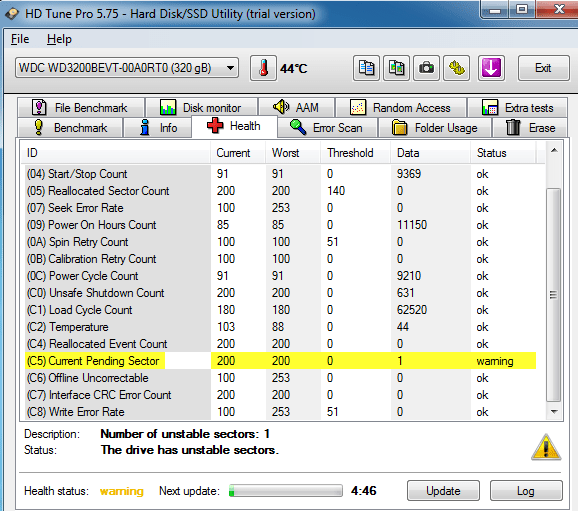Select the (C2) Temperature row
The height and width of the screenshot is (511, 578).
pos(281,327)
